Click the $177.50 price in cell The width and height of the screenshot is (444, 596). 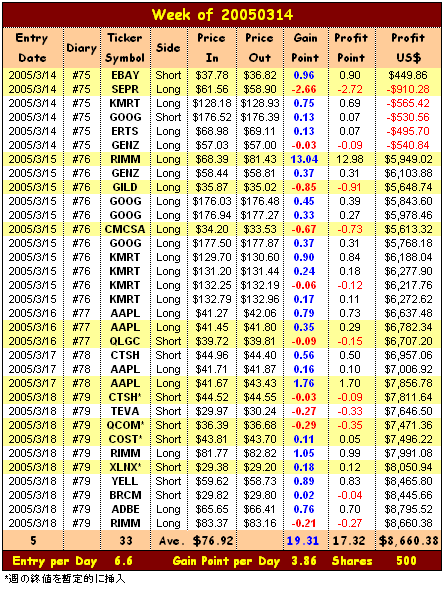pos(212,243)
